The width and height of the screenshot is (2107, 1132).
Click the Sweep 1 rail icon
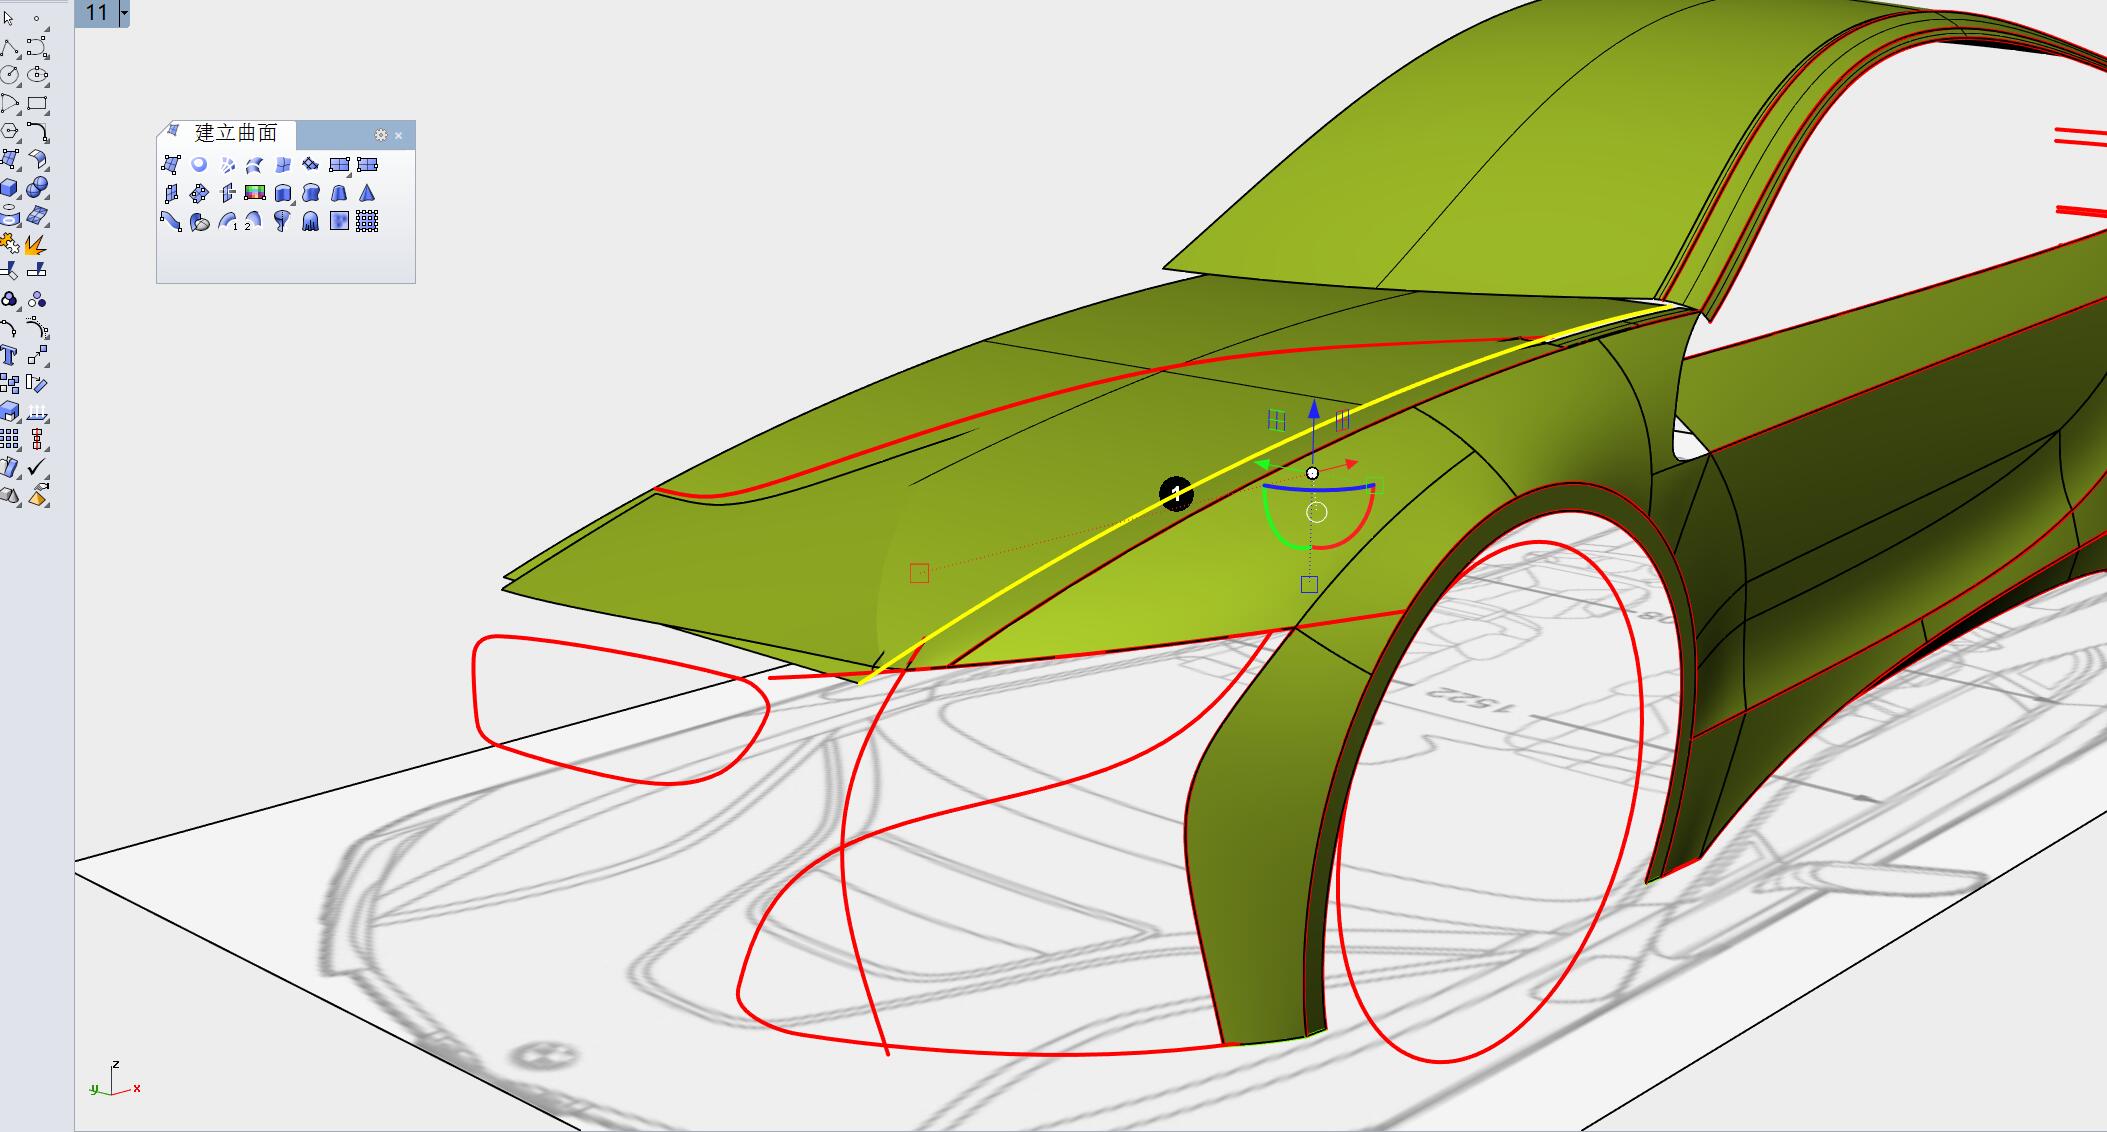point(227,222)
